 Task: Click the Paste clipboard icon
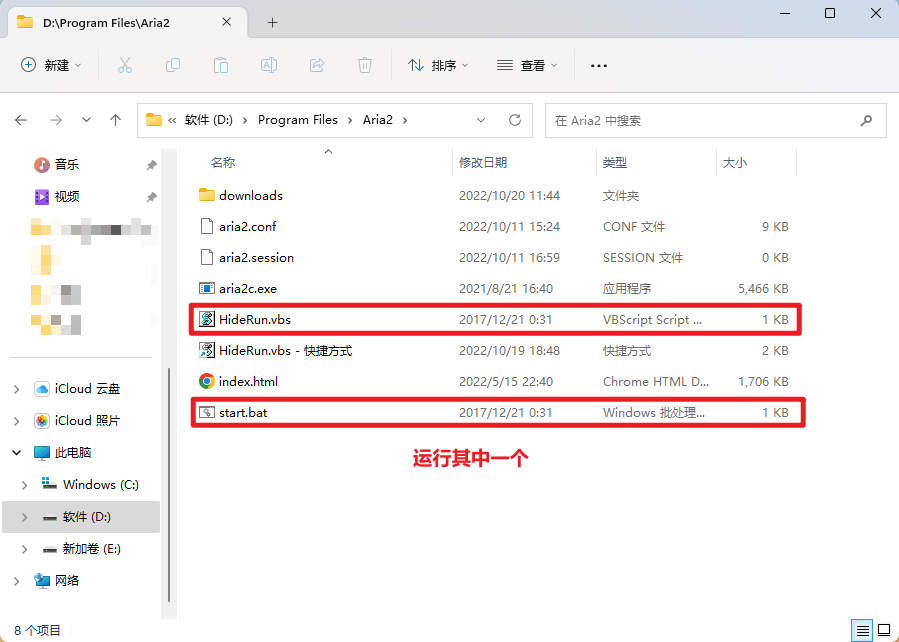(x=221, y=65)
